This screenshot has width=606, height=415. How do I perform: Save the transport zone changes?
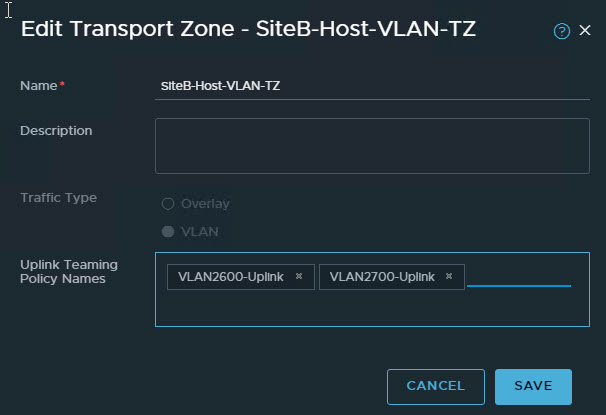pos(533,386)
